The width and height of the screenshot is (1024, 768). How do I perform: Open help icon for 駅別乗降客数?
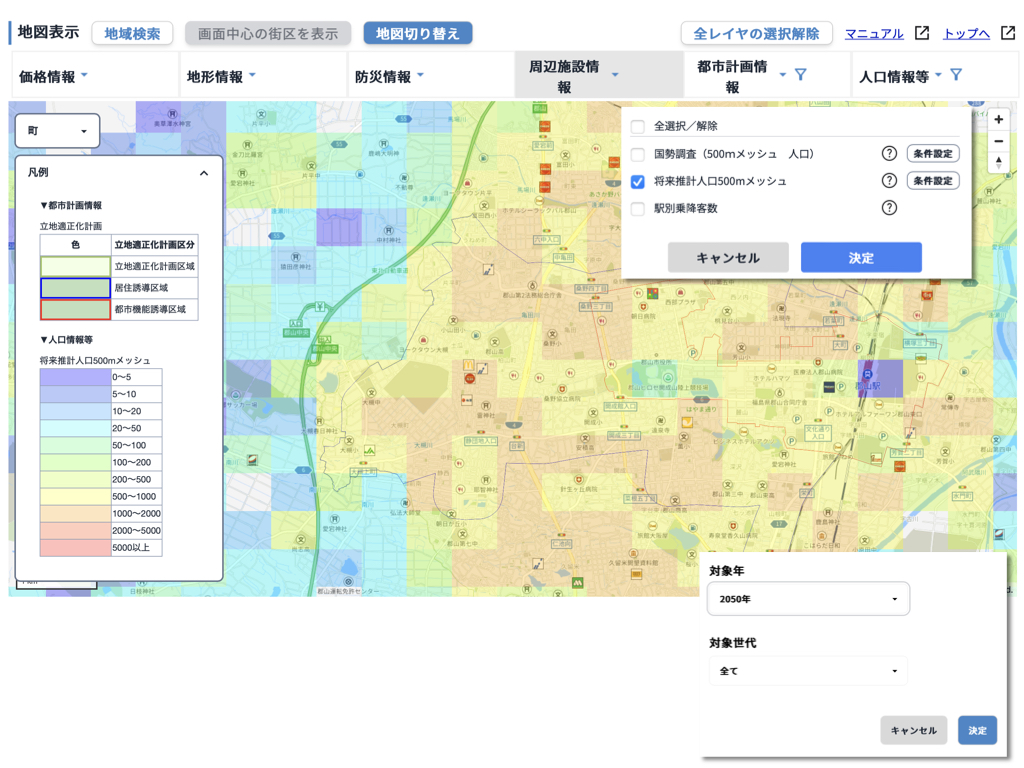(x=888, y=208)
